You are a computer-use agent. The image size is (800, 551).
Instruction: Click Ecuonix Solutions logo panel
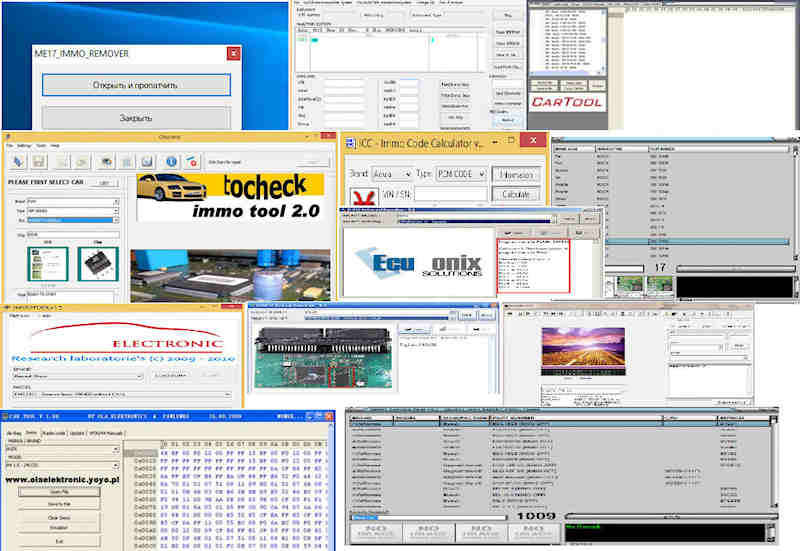coord(418,262)
